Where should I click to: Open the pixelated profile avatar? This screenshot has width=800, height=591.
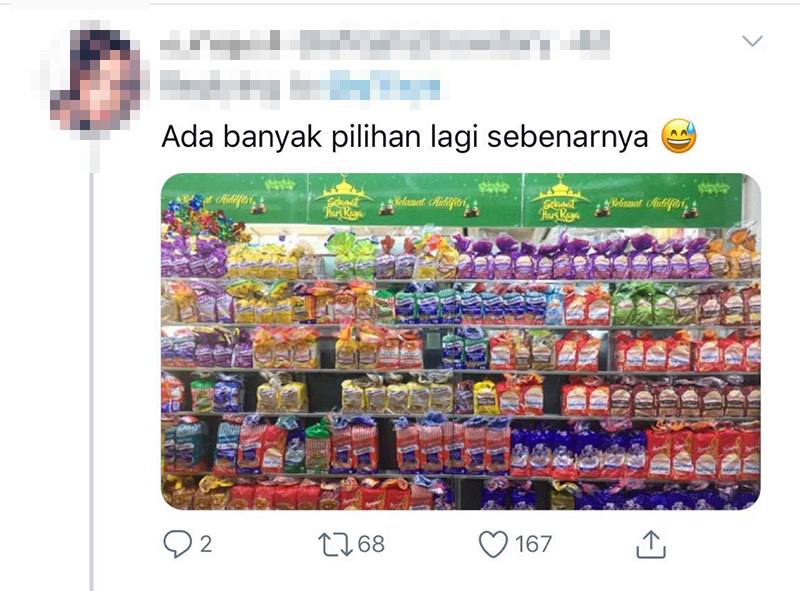point(96,79)
